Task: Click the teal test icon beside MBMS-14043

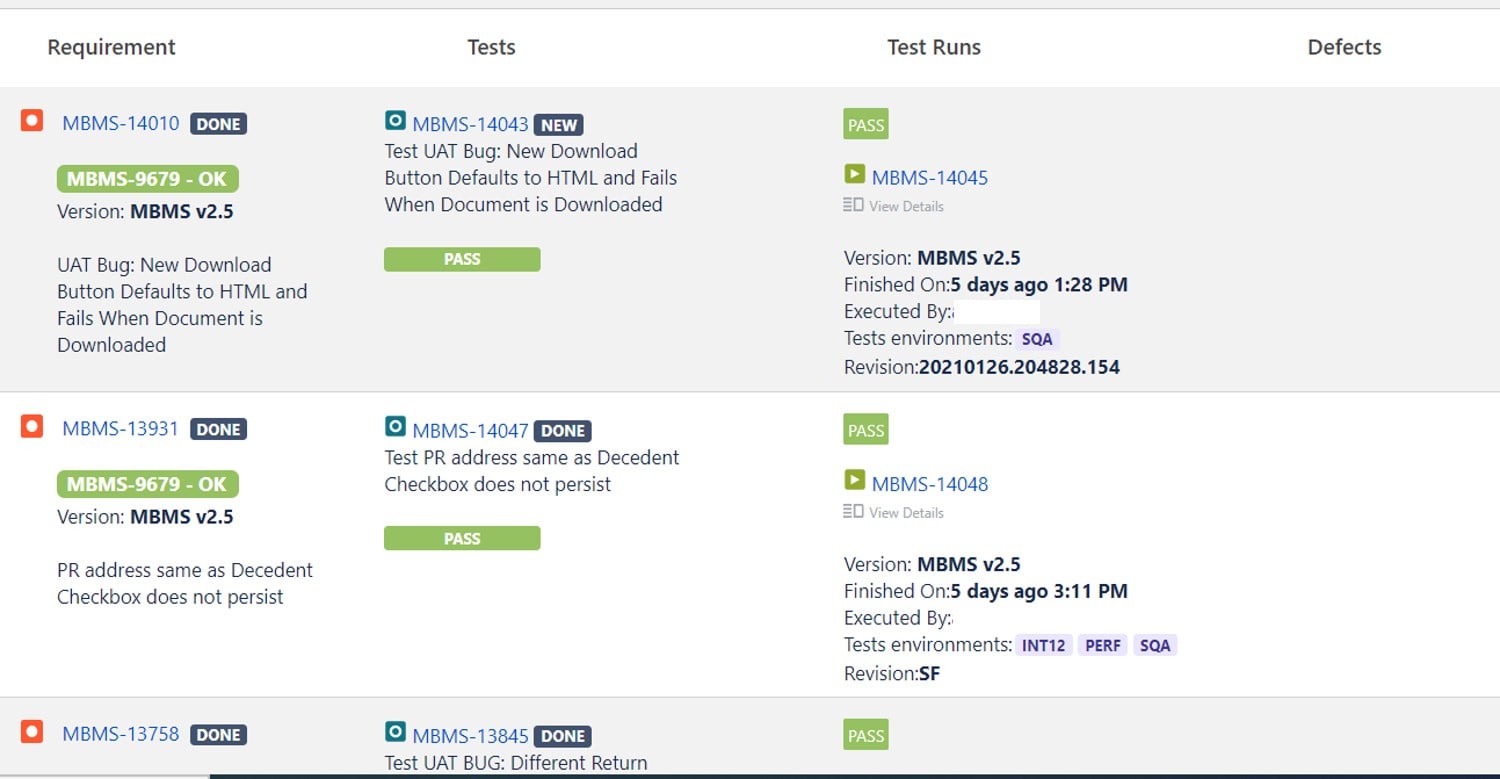Action: (x=395, y=121)
